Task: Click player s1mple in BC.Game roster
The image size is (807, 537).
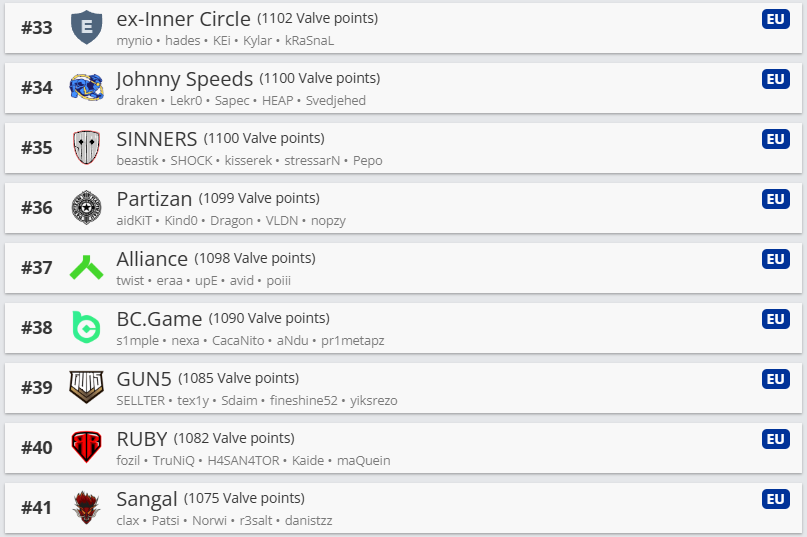Action: [137, 341]
